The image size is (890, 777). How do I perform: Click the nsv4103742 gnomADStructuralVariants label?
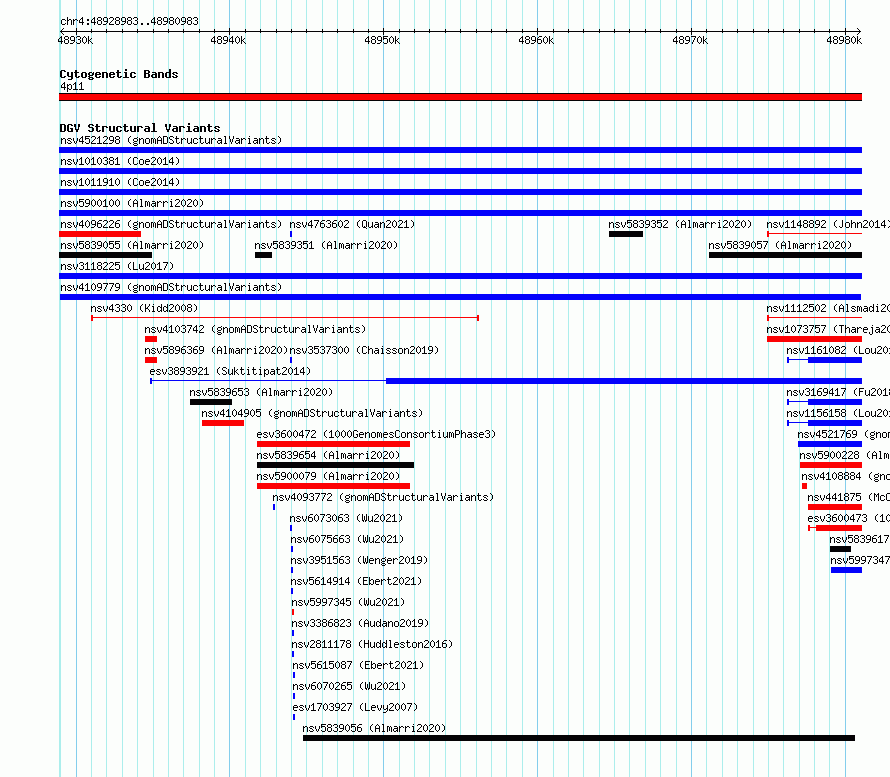point(255,329)
